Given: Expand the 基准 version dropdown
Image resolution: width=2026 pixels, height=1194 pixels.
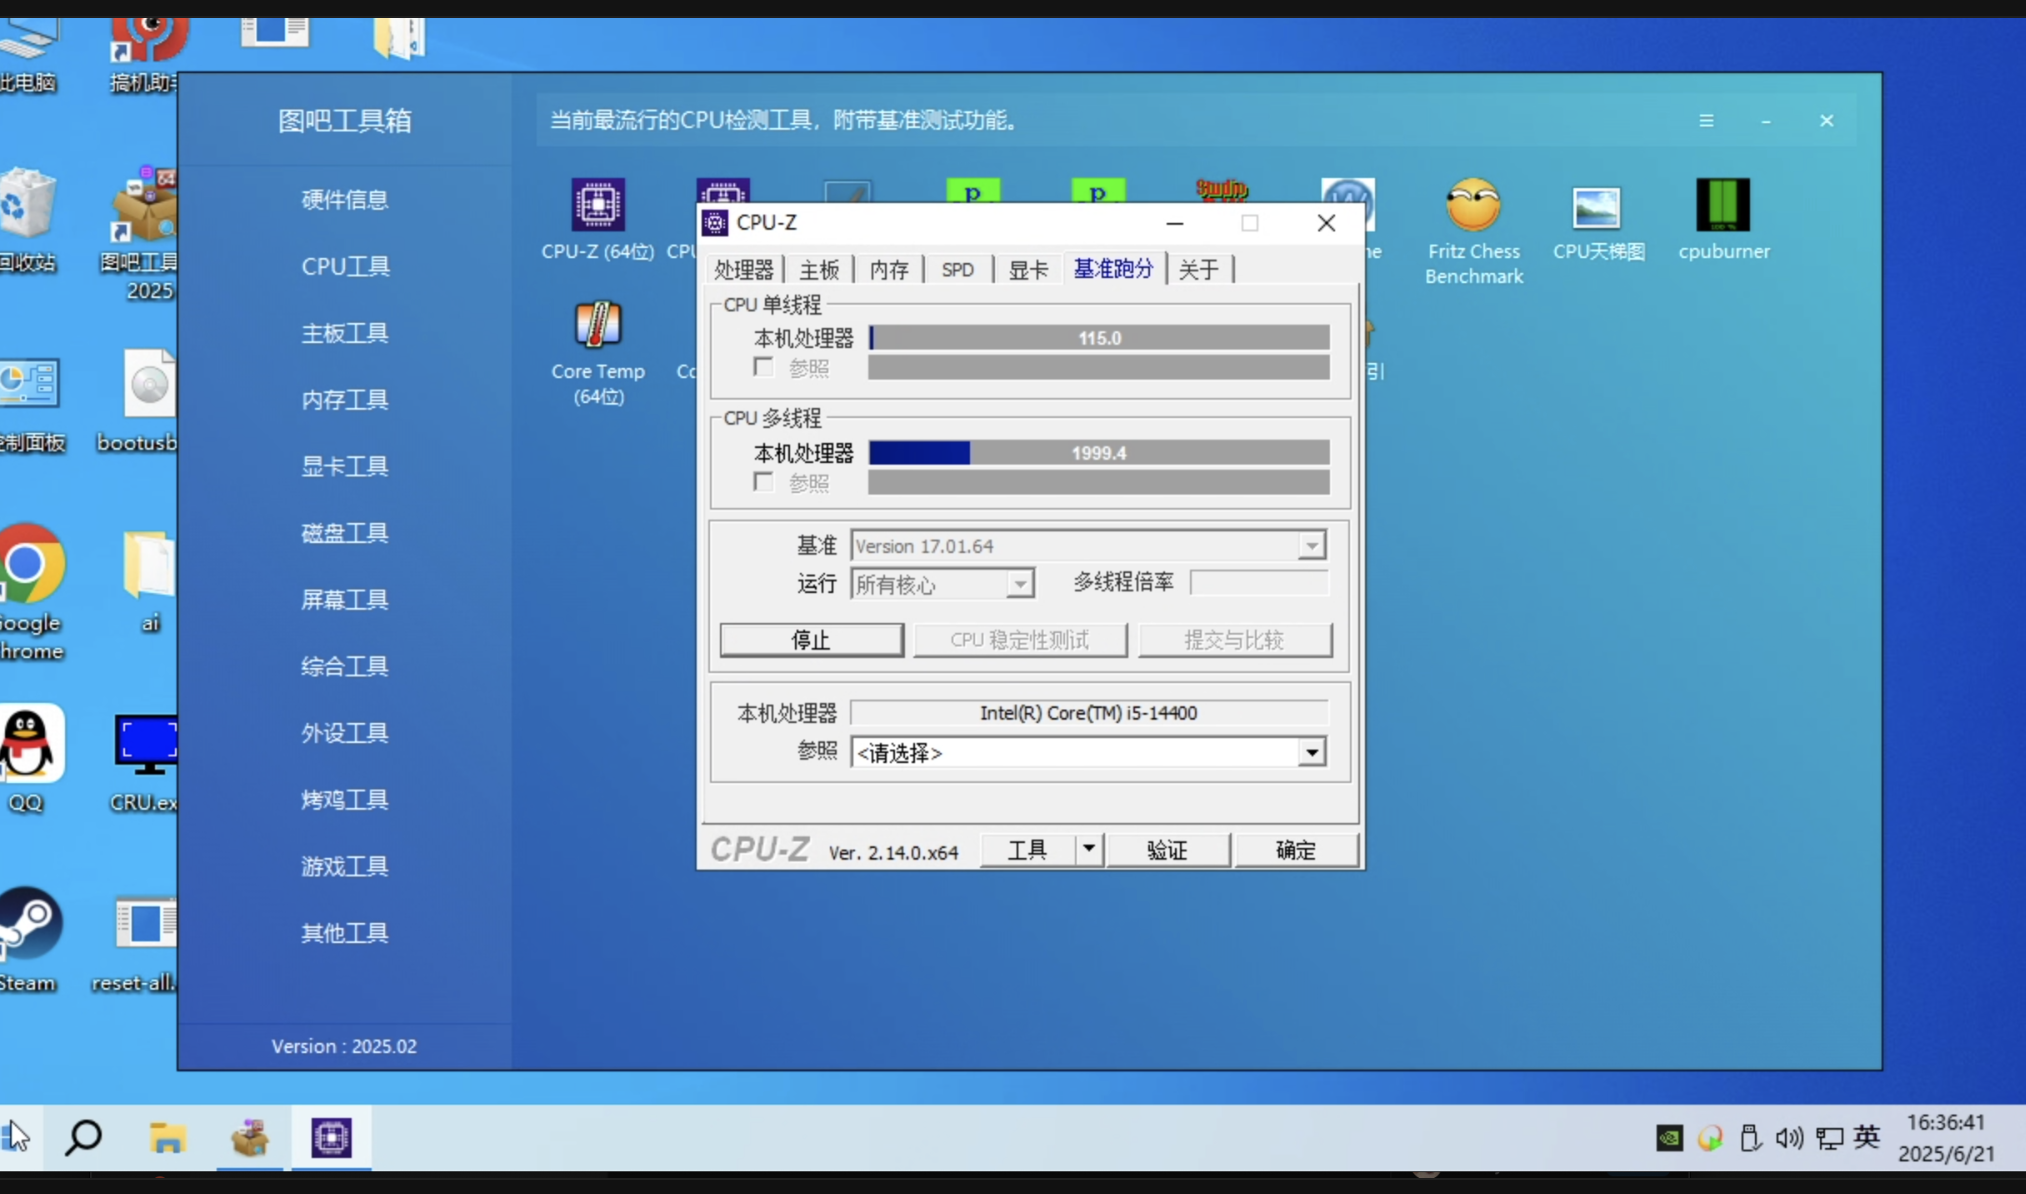Looking at the screenshot, I should click(x=1311, y=546).
